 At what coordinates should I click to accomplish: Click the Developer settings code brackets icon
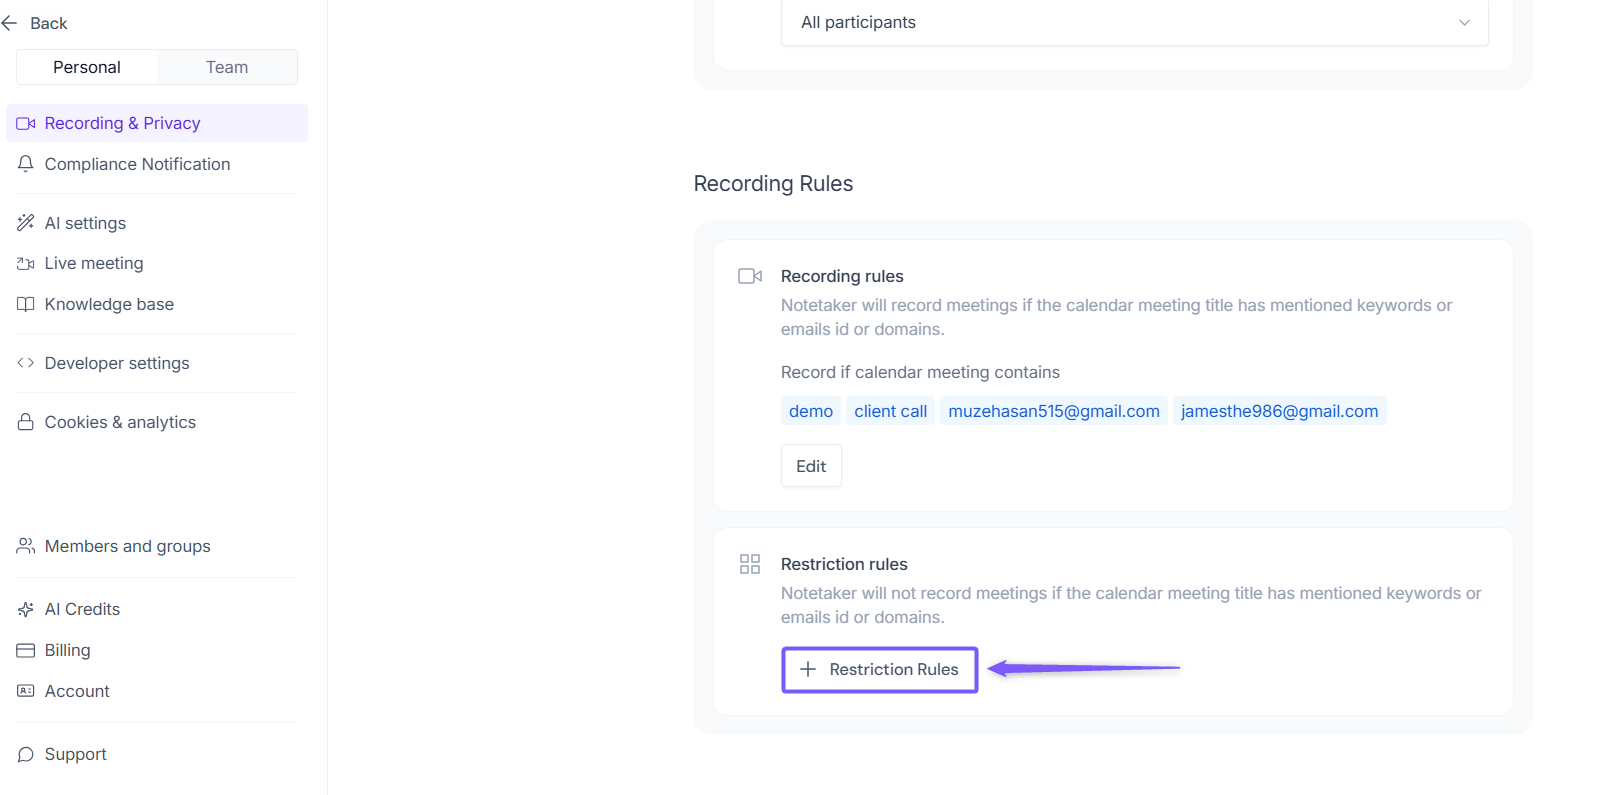coord(26,363)
